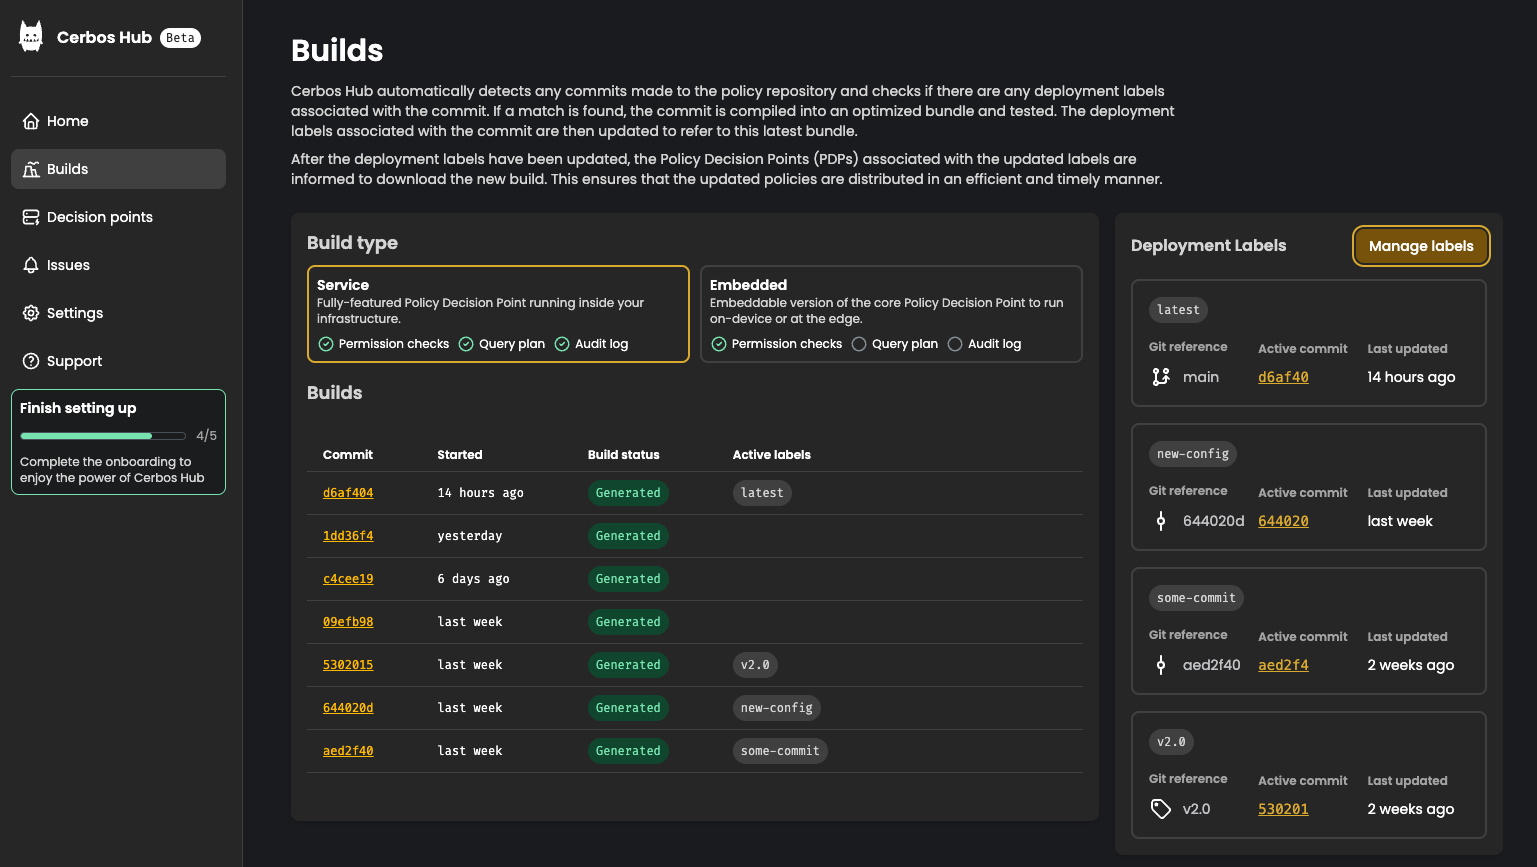Open Home in the sidebar
The image size is (1537, 867).
tap(118, 121)
